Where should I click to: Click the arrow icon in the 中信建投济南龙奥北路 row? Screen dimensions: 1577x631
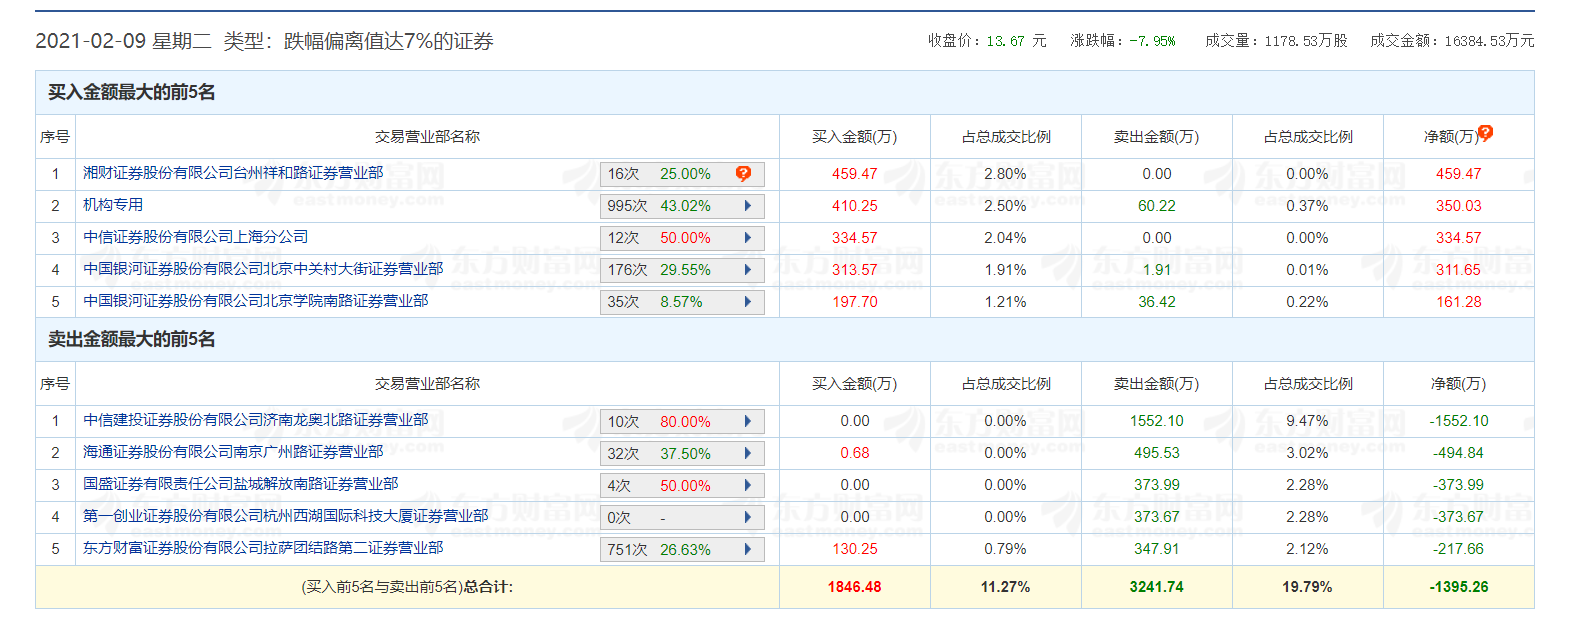click(x=747, y=422)
